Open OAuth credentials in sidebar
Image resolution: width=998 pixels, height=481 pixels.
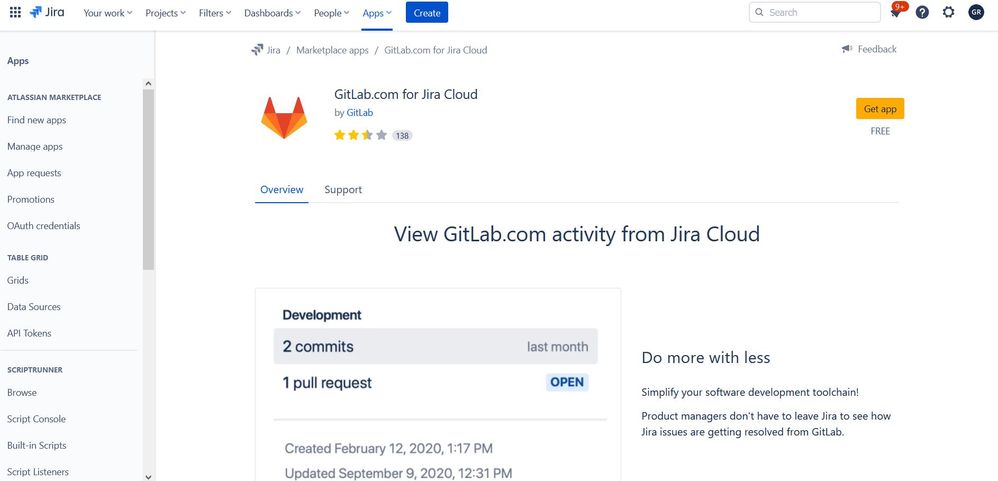pyautogui.click(x=44, y=226)
